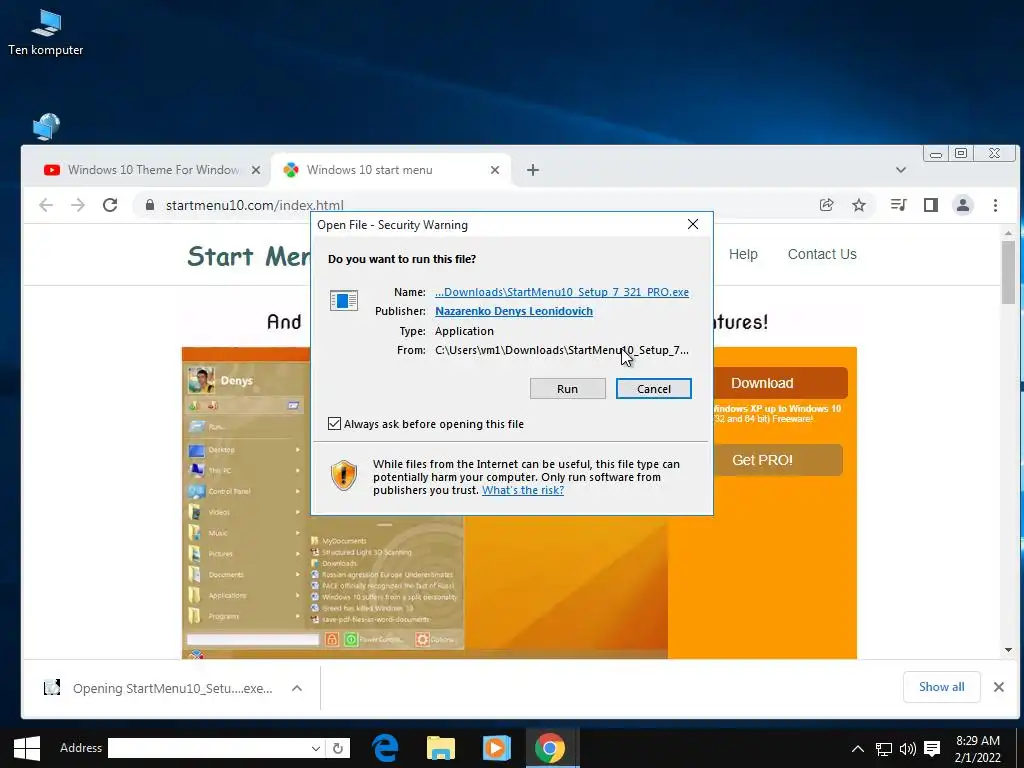Click the scrollbar down arrow
The image size is (1024, 768).
[x=1008, y=650]
